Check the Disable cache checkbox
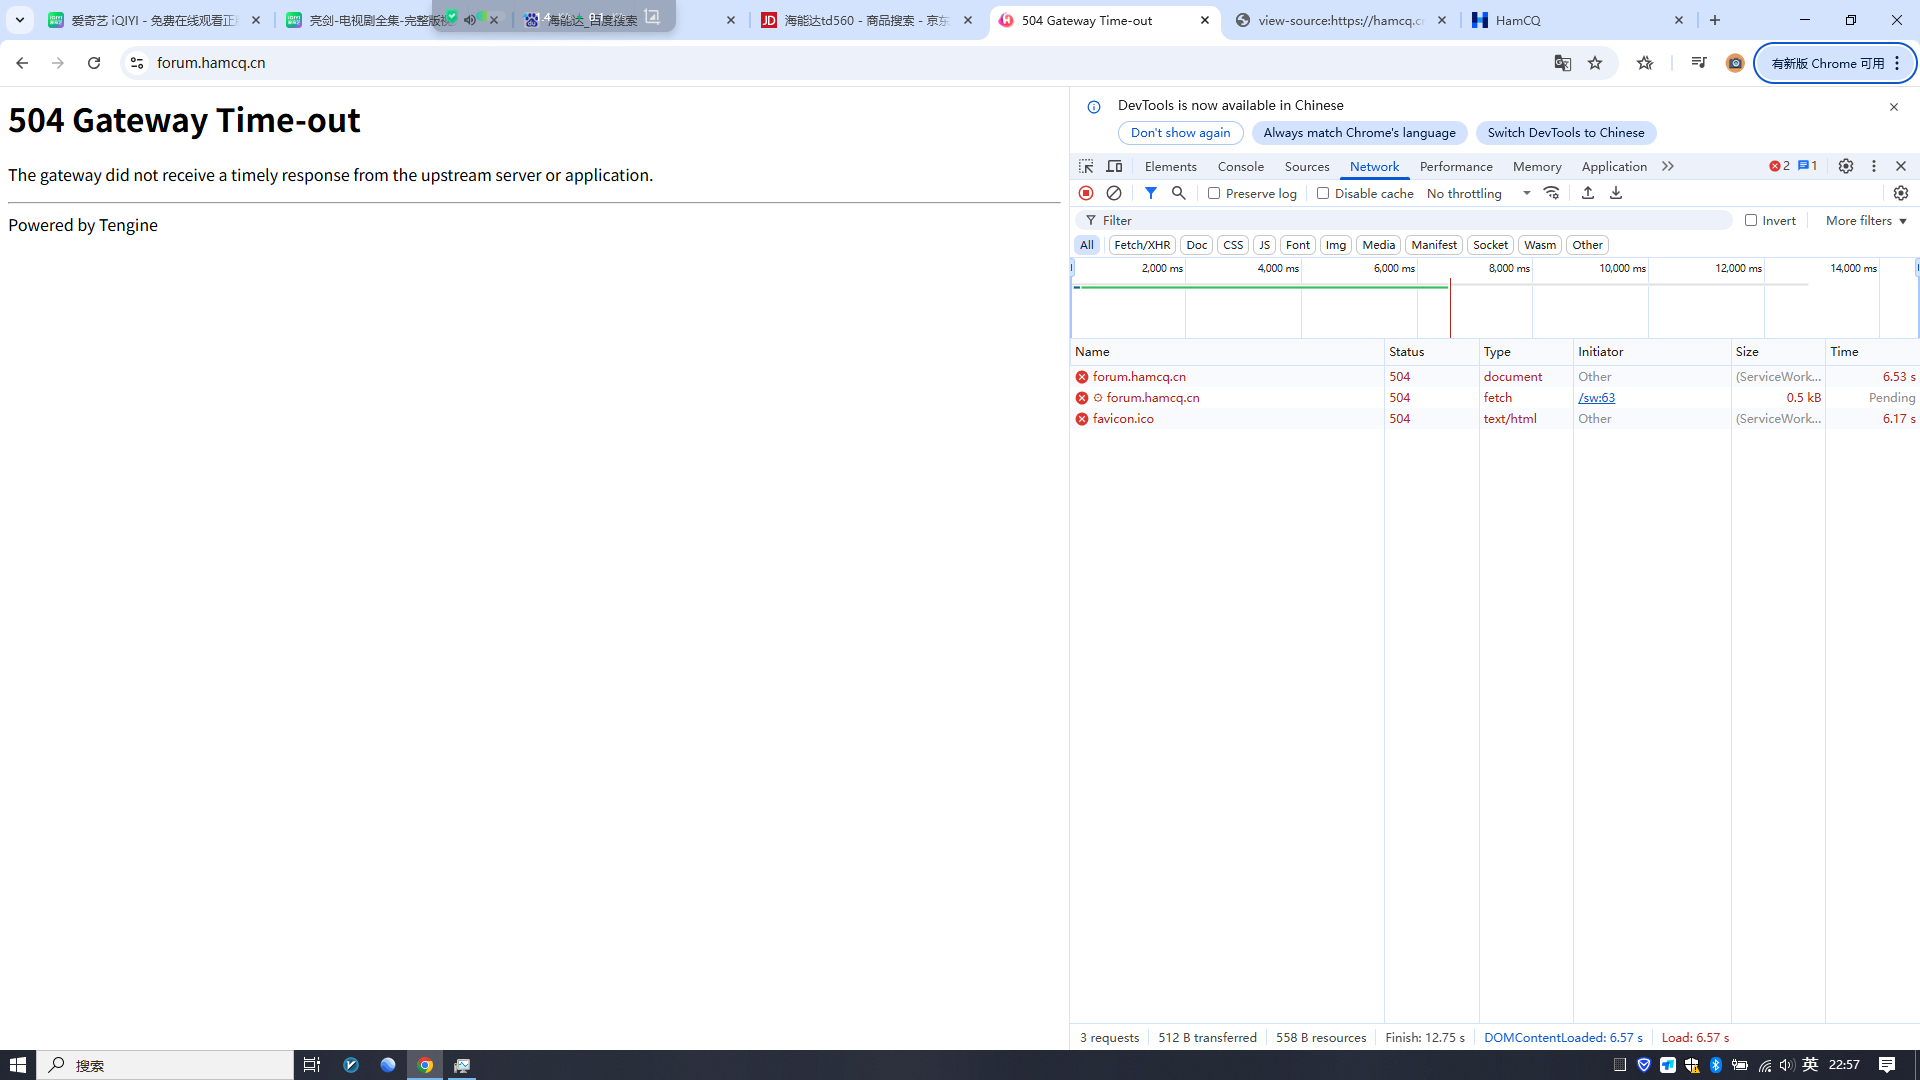This screenshot has height=1080, width=1920. click(x=1323, y=193)
